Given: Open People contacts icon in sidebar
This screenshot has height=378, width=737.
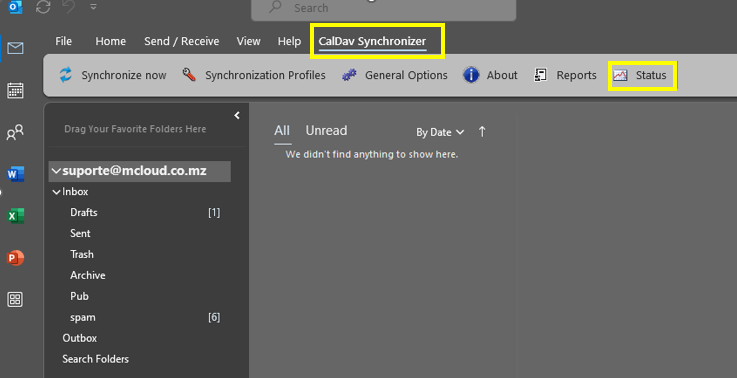Looking at the screenshot, I should point(15,133).
